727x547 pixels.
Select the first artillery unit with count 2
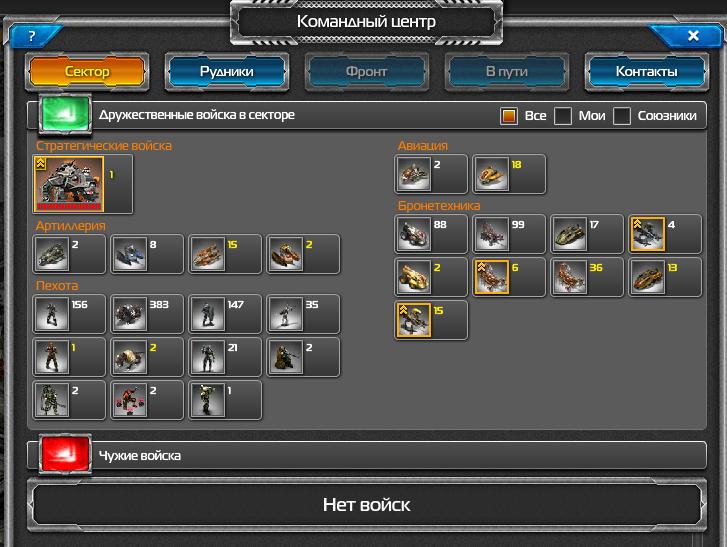[69, 254]
